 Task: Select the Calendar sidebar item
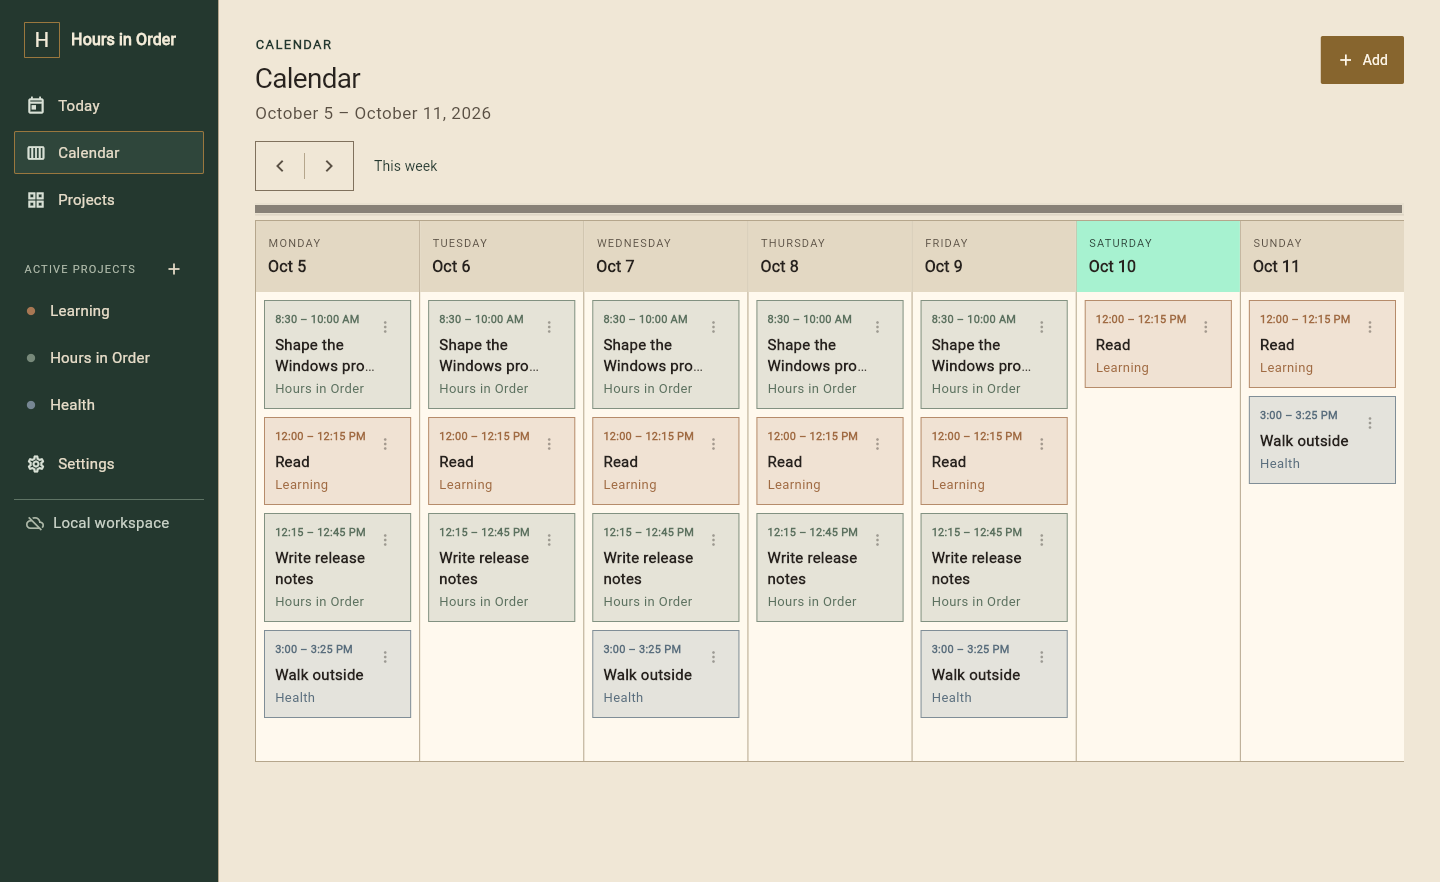coord(109,153)
